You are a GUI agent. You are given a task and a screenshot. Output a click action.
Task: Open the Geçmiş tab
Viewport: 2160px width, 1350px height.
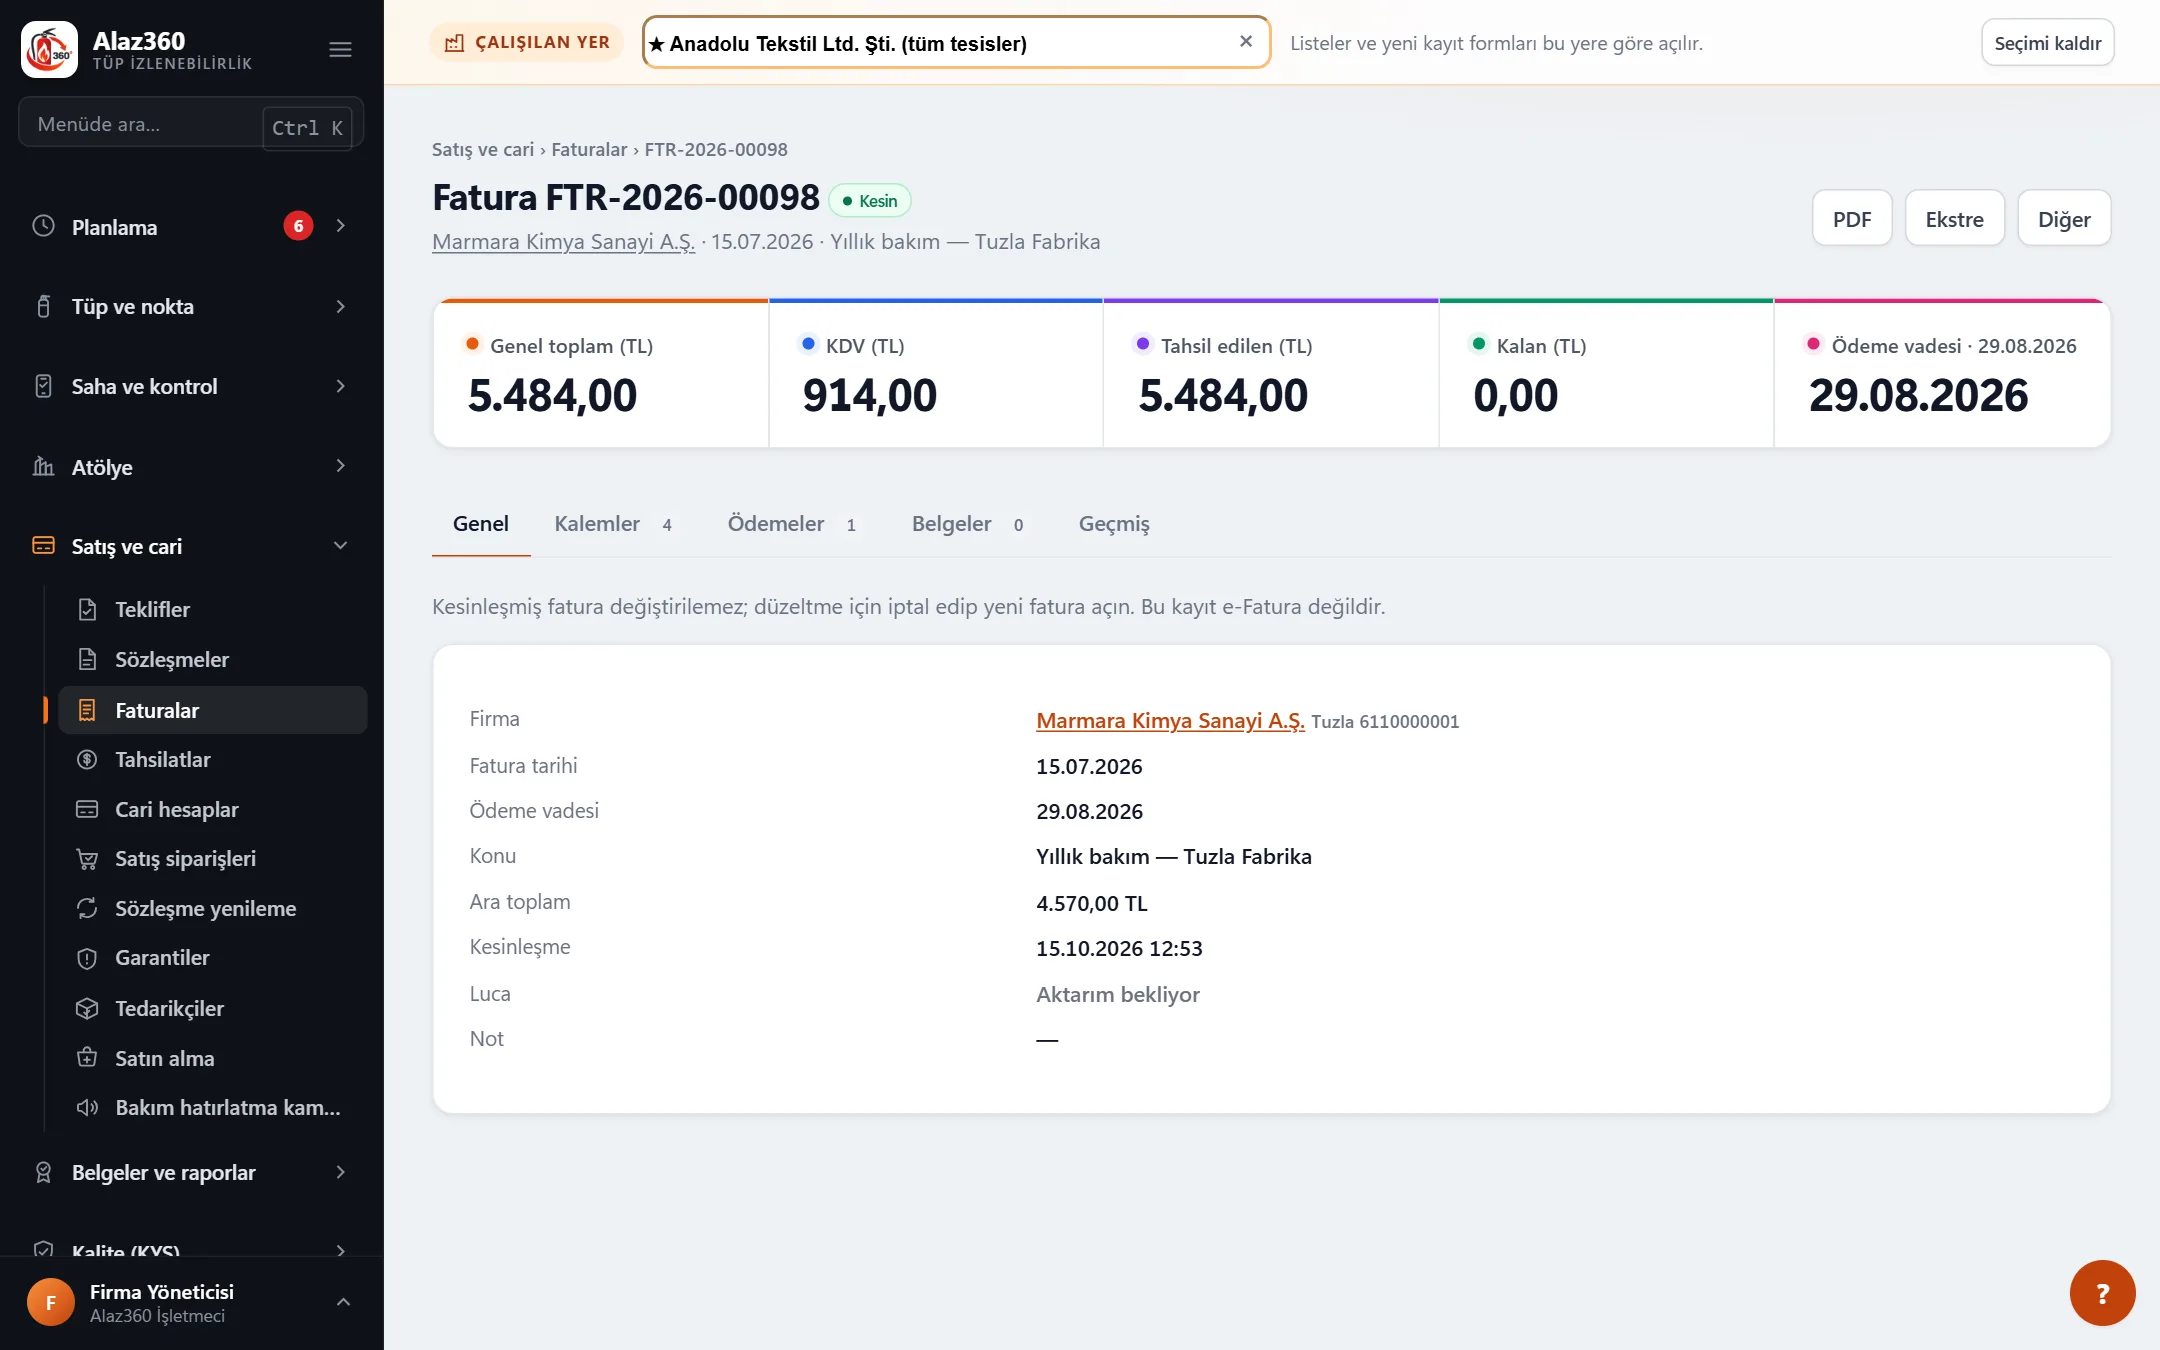(x=1114, y=524)
